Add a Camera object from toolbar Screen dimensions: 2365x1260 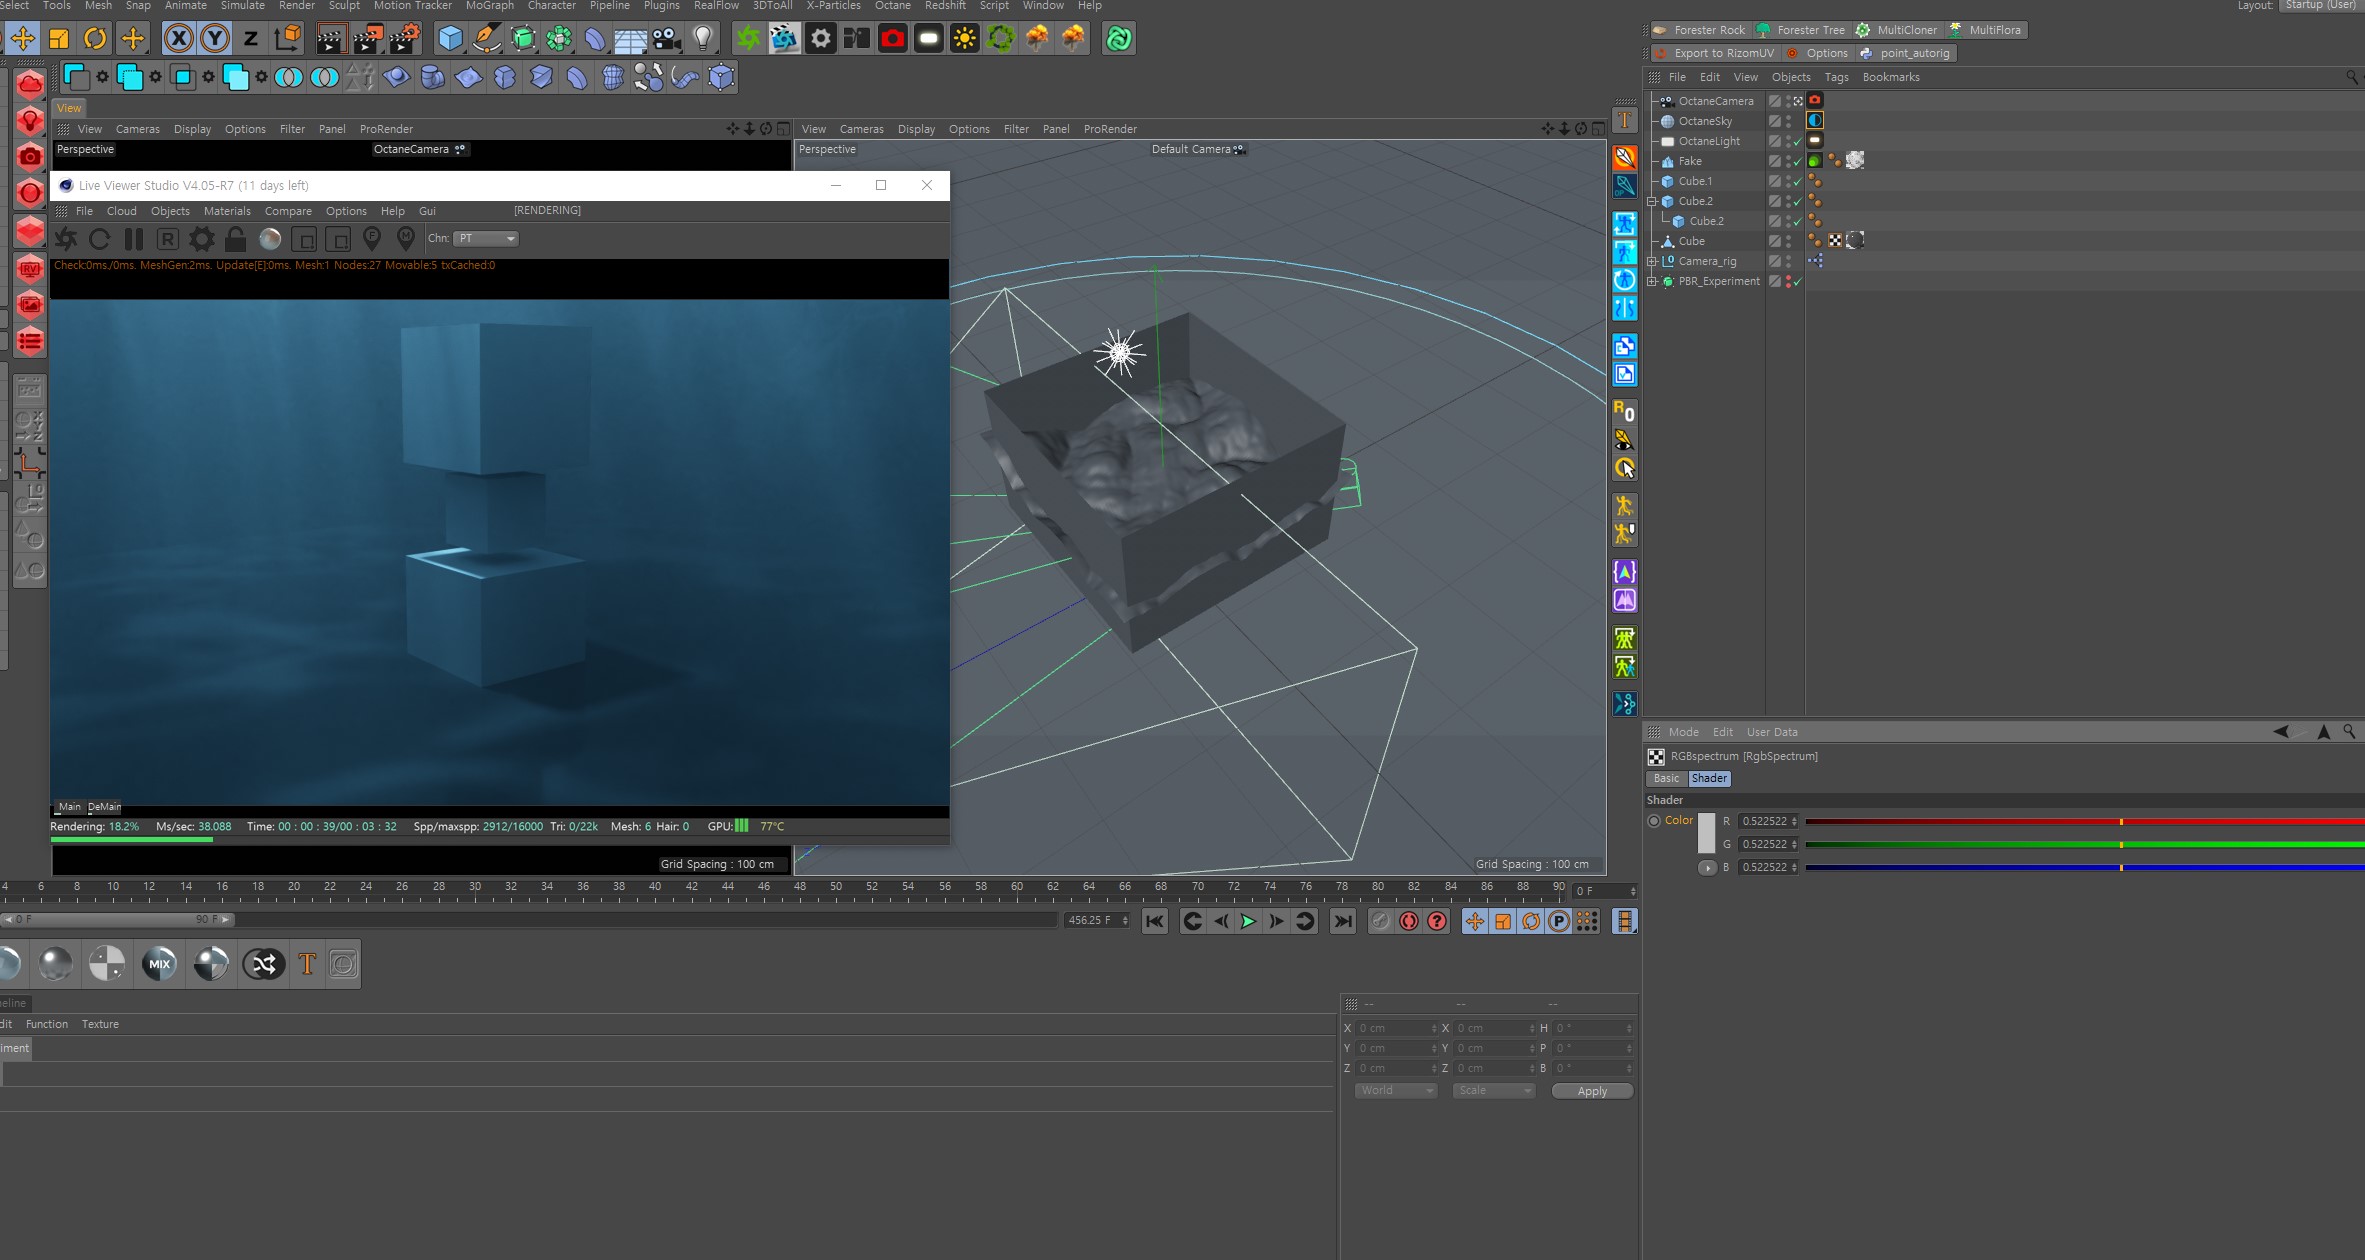point(666,39)
